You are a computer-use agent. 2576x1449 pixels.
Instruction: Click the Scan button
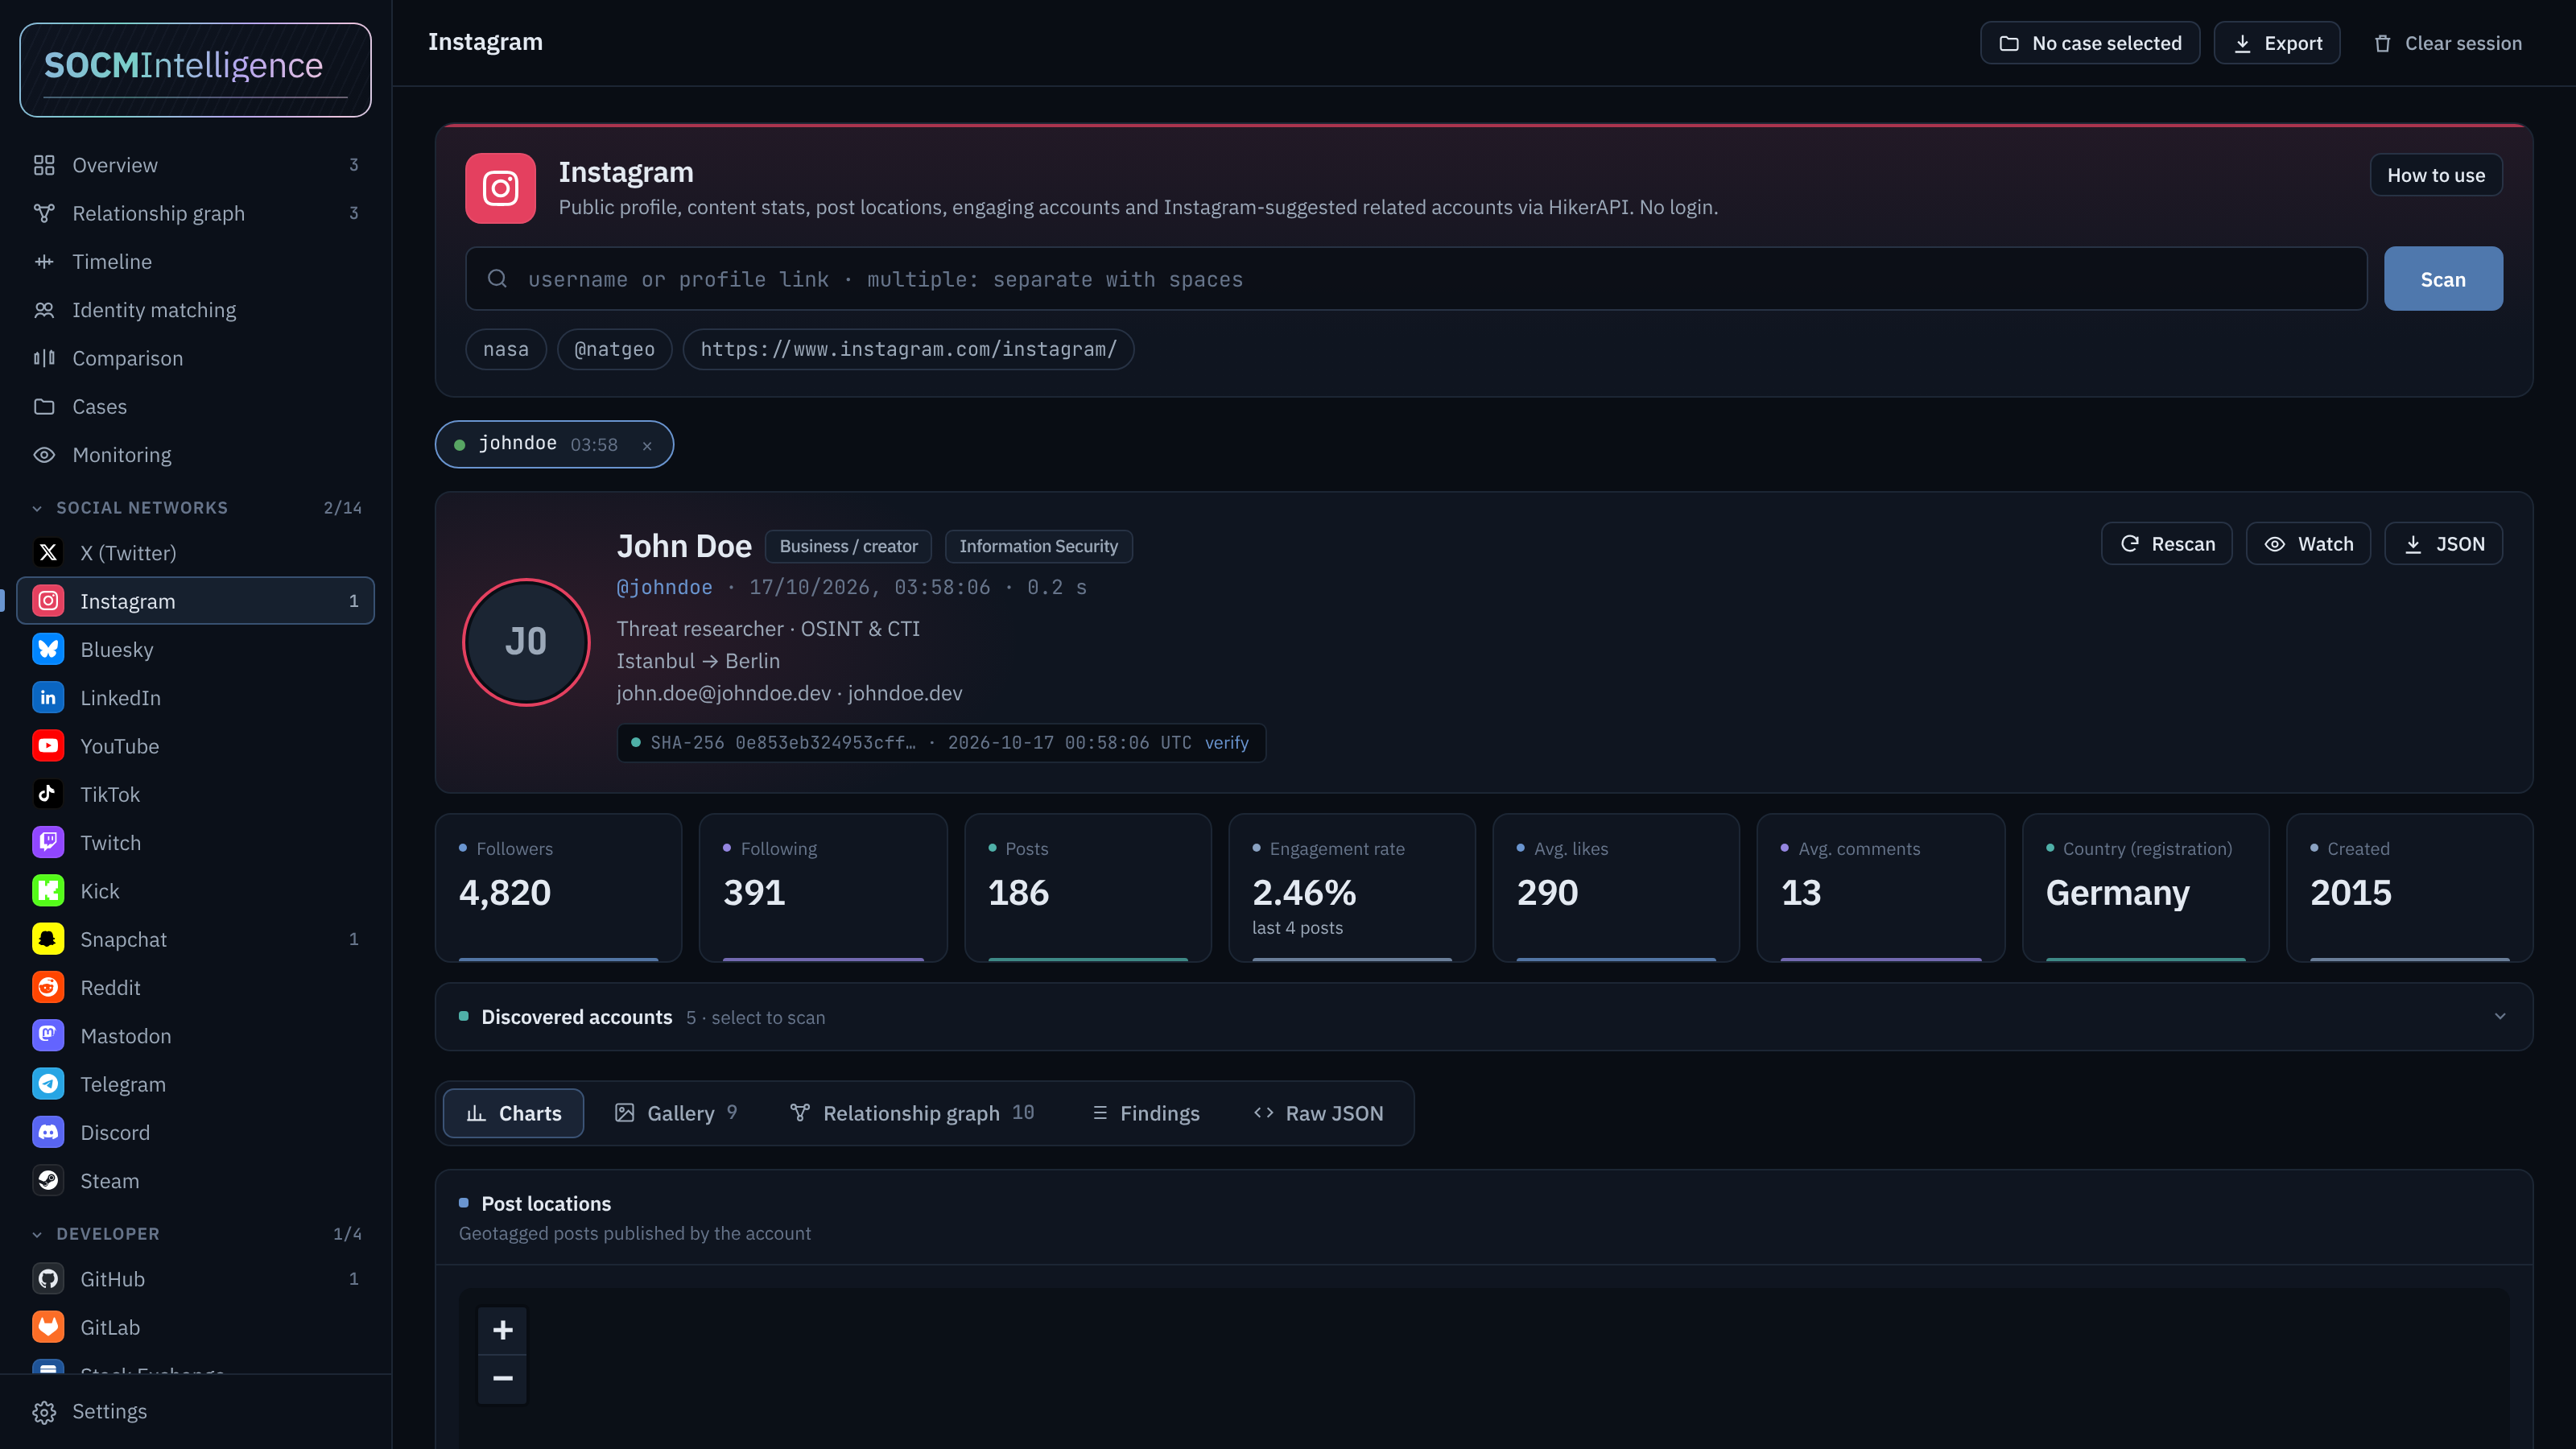click(x=2442, y=279)
